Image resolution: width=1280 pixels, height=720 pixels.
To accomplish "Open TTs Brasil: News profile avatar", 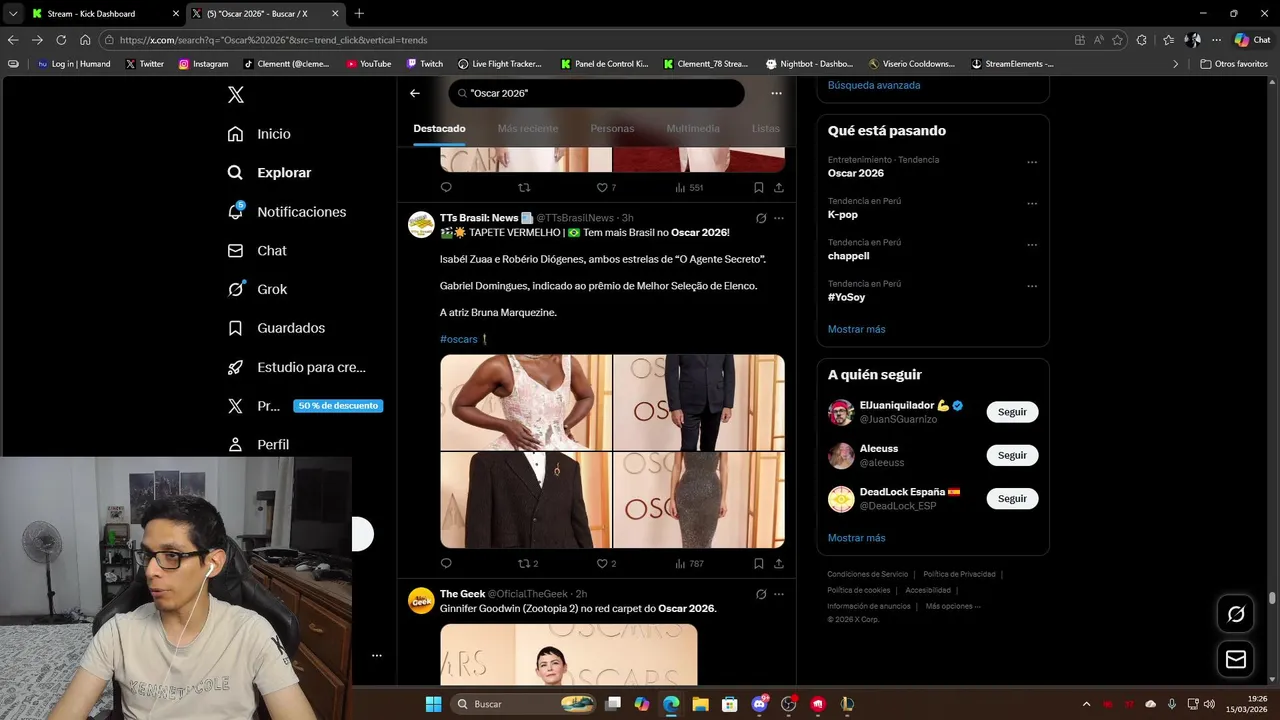I will pyautogui.click(x=421, y=224).
